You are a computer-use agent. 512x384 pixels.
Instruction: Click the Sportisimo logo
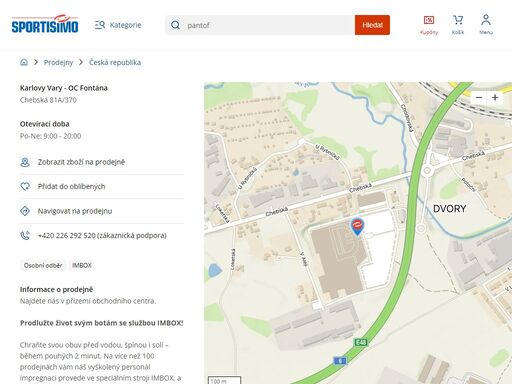[45, 24]
